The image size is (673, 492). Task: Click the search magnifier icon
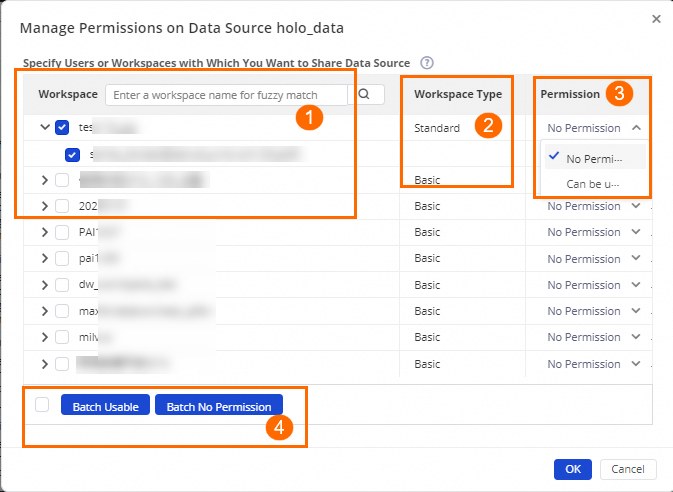click(x=365, y=94)
